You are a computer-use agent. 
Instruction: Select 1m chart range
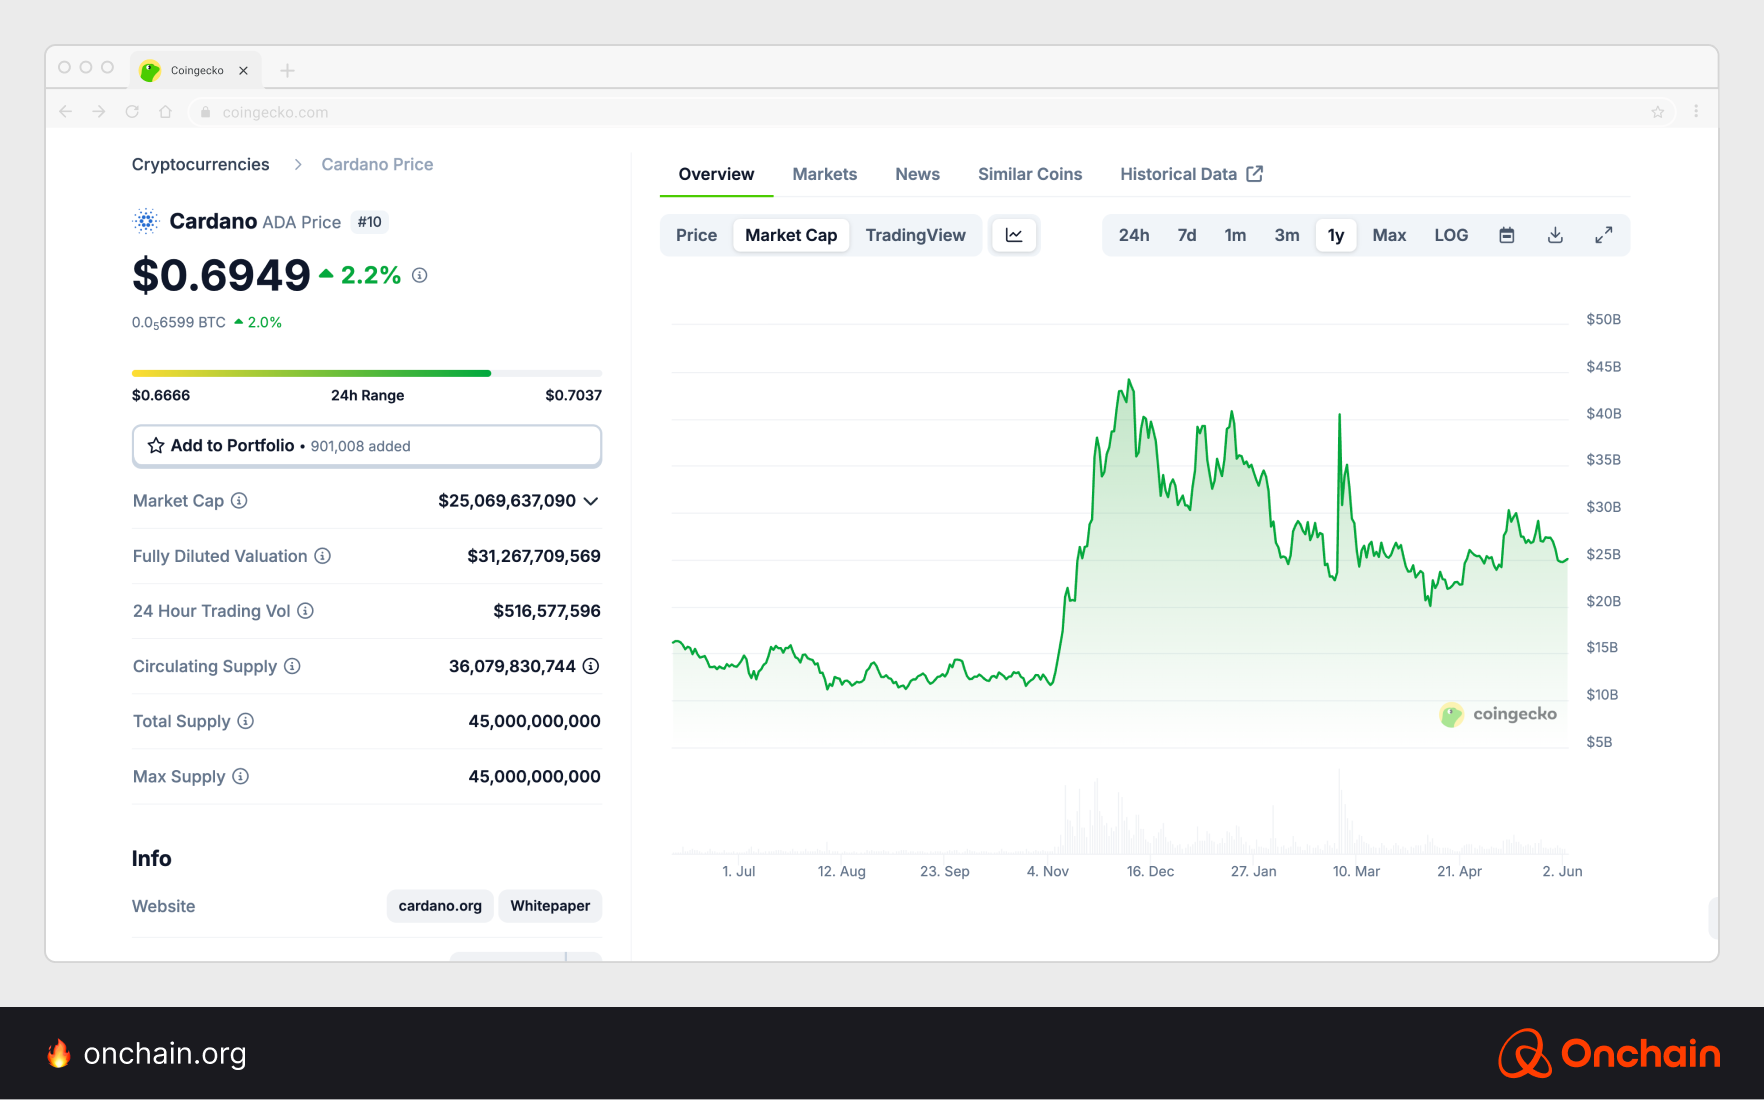click(x=1236, y=235)
